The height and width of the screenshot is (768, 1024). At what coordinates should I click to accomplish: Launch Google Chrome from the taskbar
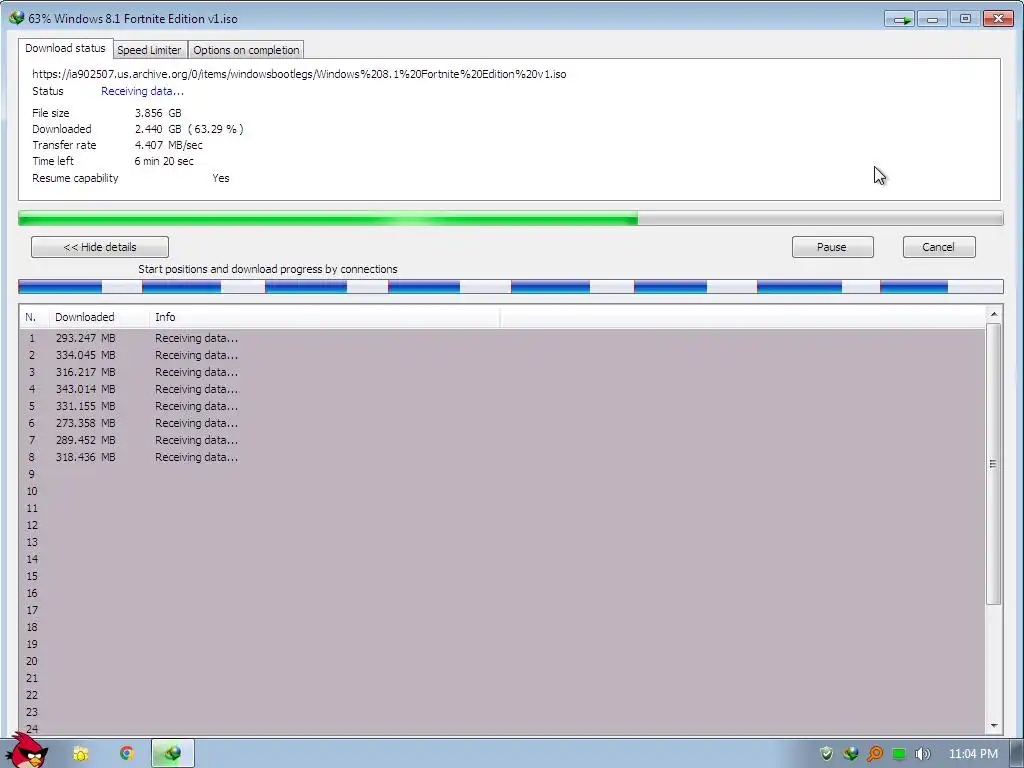click(x=127, y=753)
